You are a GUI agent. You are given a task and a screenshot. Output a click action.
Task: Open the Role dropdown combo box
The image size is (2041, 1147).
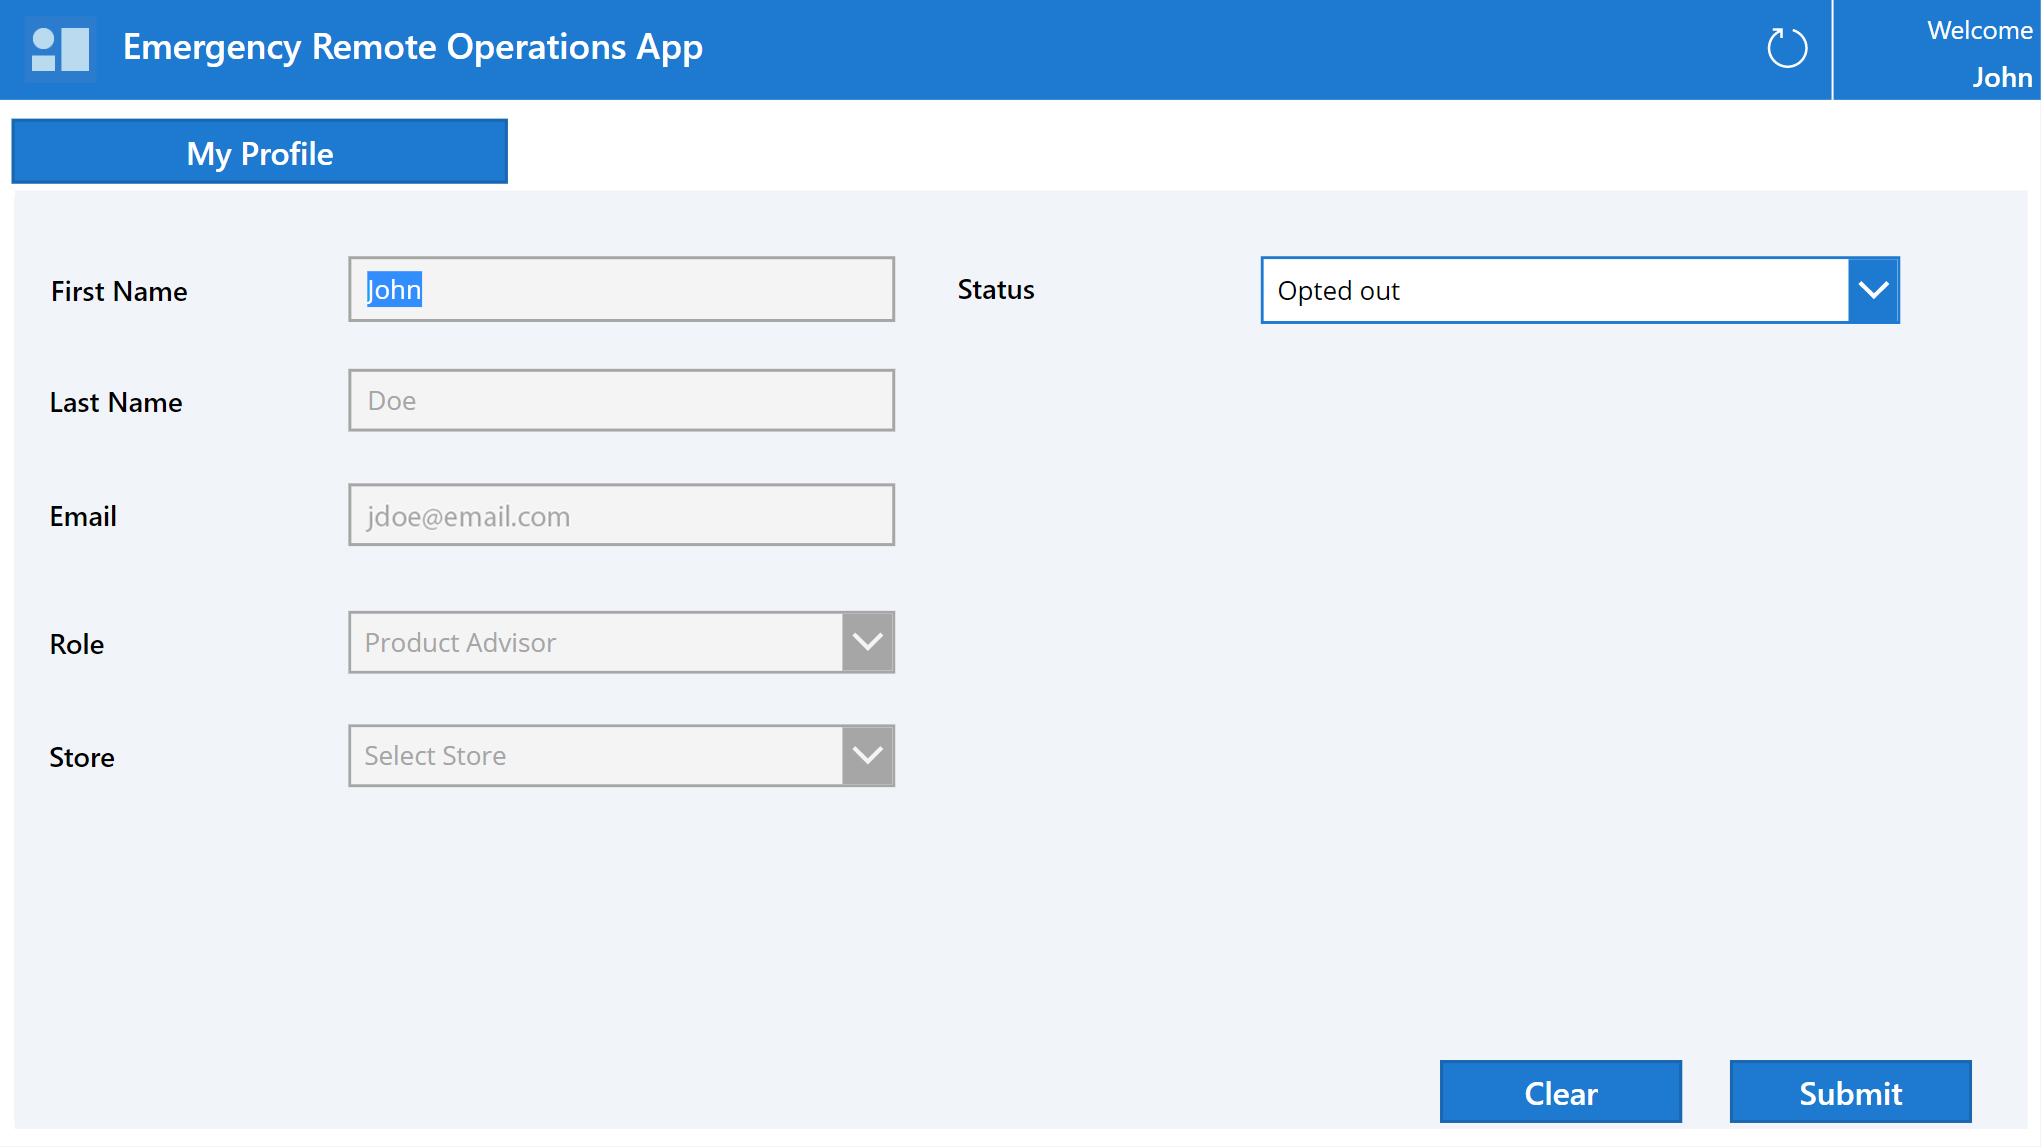point(621,642)
